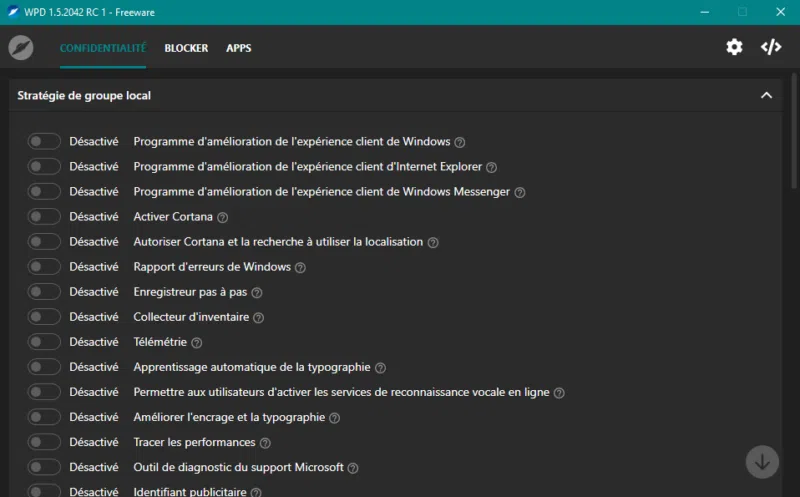Click the code brackets icon in header

[x=771, y=47]
